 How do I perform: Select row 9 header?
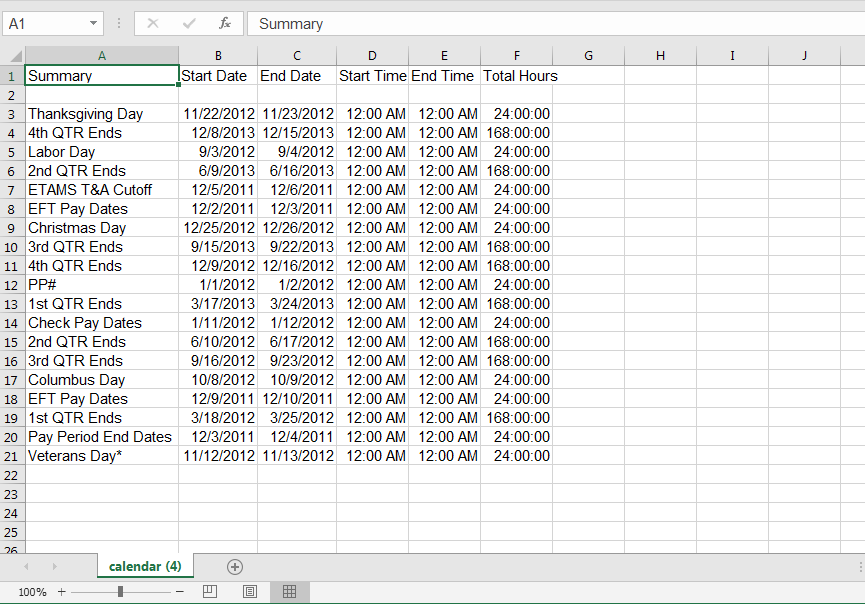click(11, 227)
